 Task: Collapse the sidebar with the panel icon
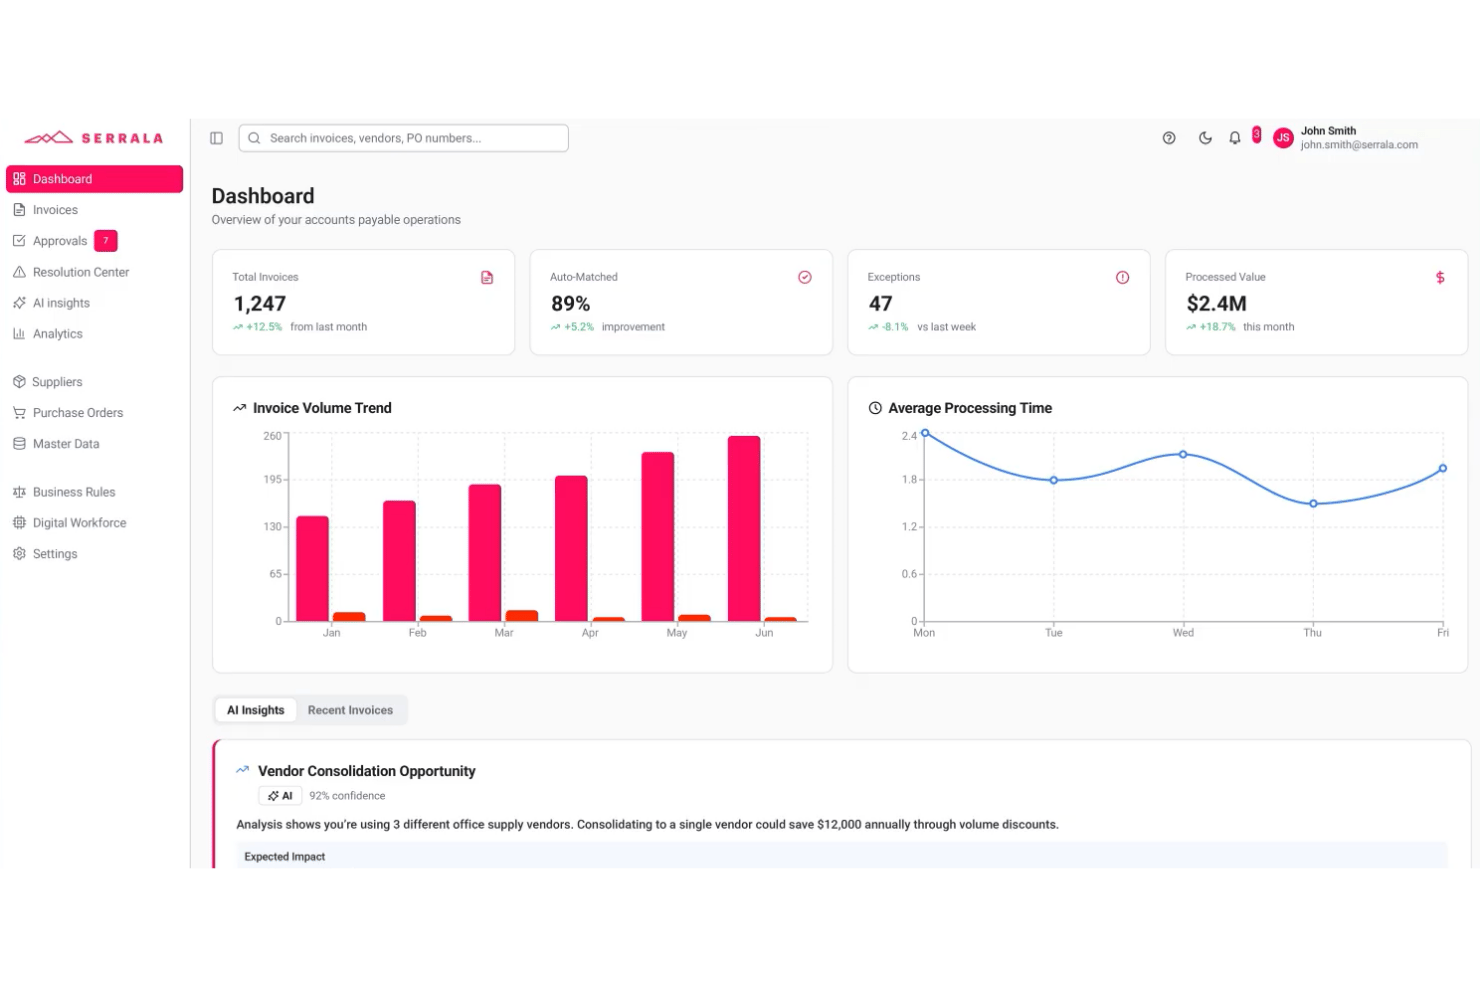(x=216, y=138)
